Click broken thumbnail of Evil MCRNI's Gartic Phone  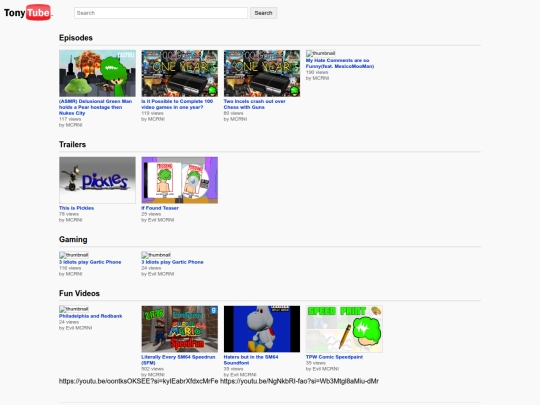156,255
